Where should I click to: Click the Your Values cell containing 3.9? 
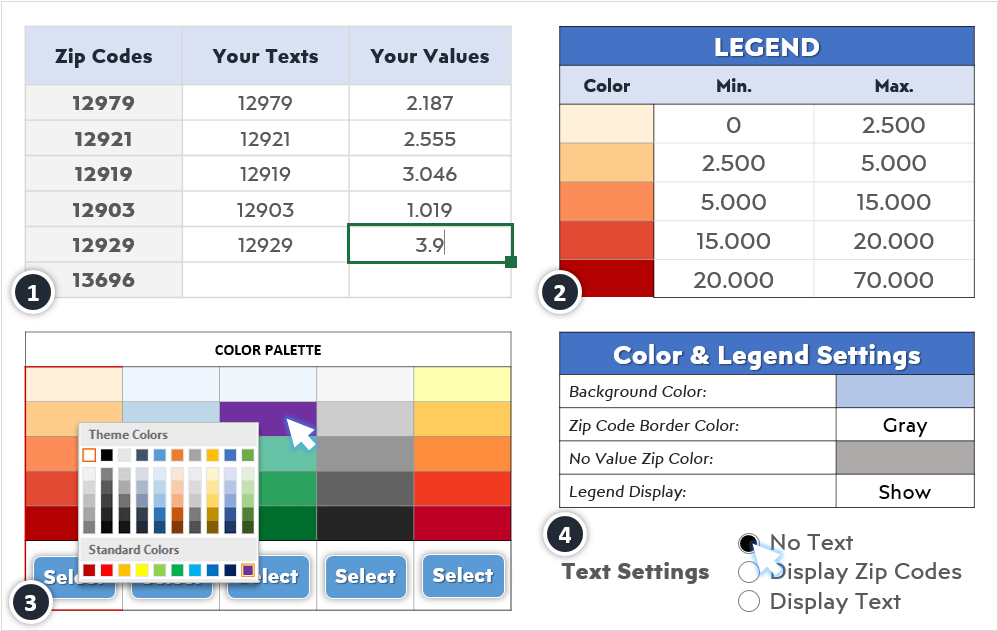(430, 242)
